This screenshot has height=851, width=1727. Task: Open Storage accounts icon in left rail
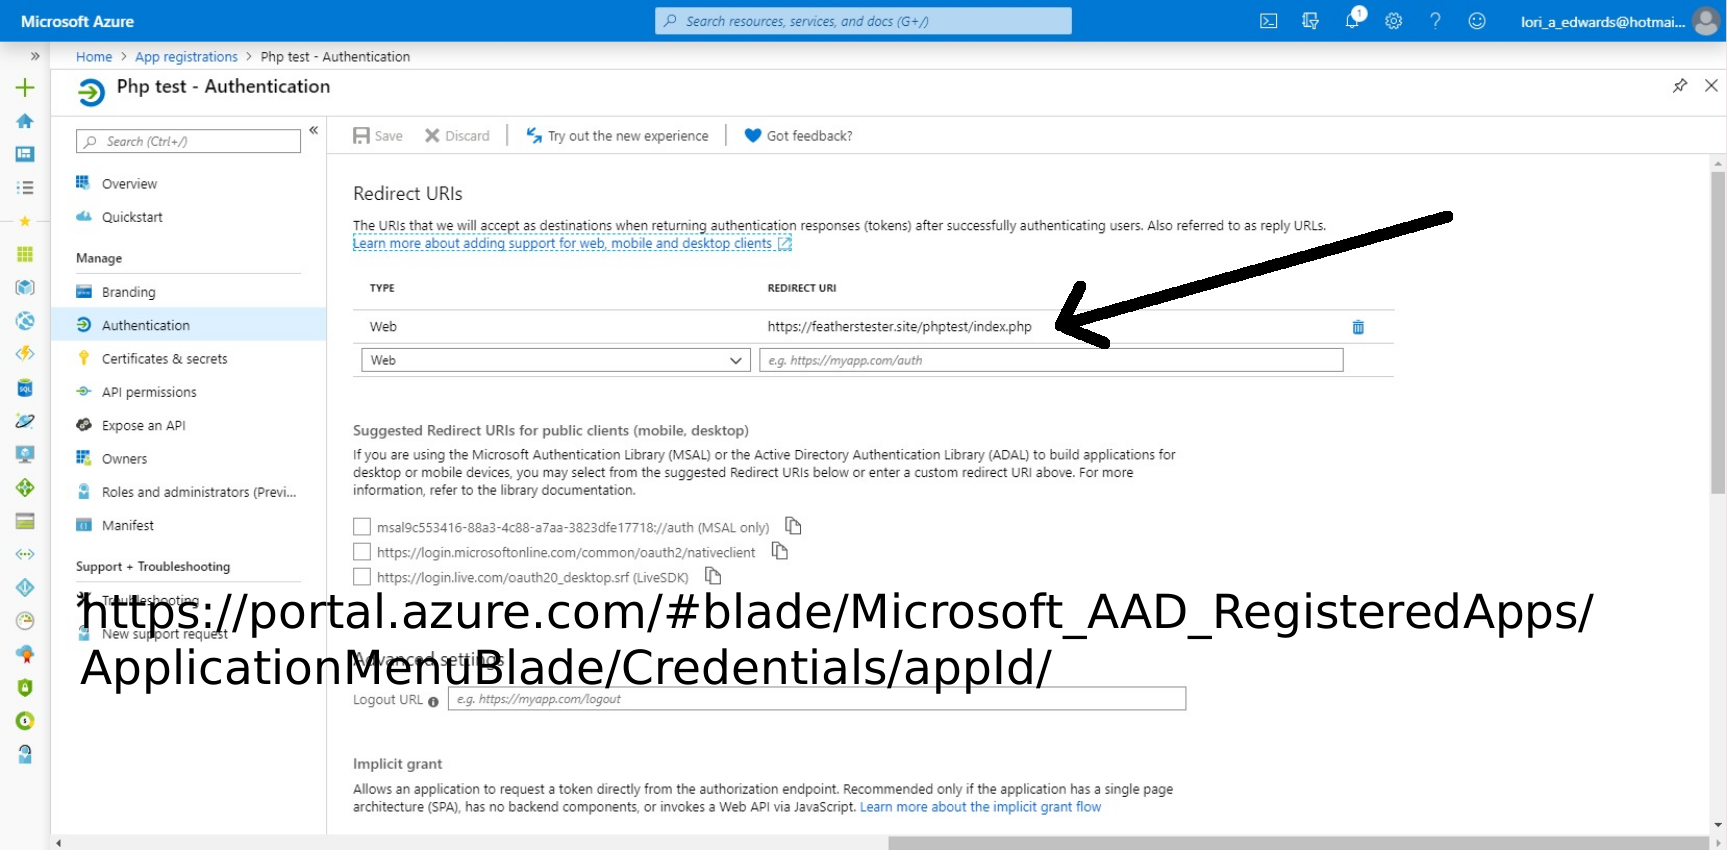pos(25,521)
